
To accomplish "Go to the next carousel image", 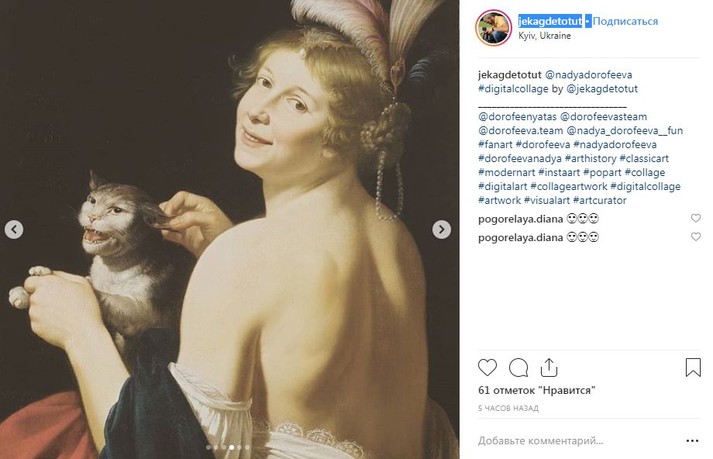I will pos(441,230).
